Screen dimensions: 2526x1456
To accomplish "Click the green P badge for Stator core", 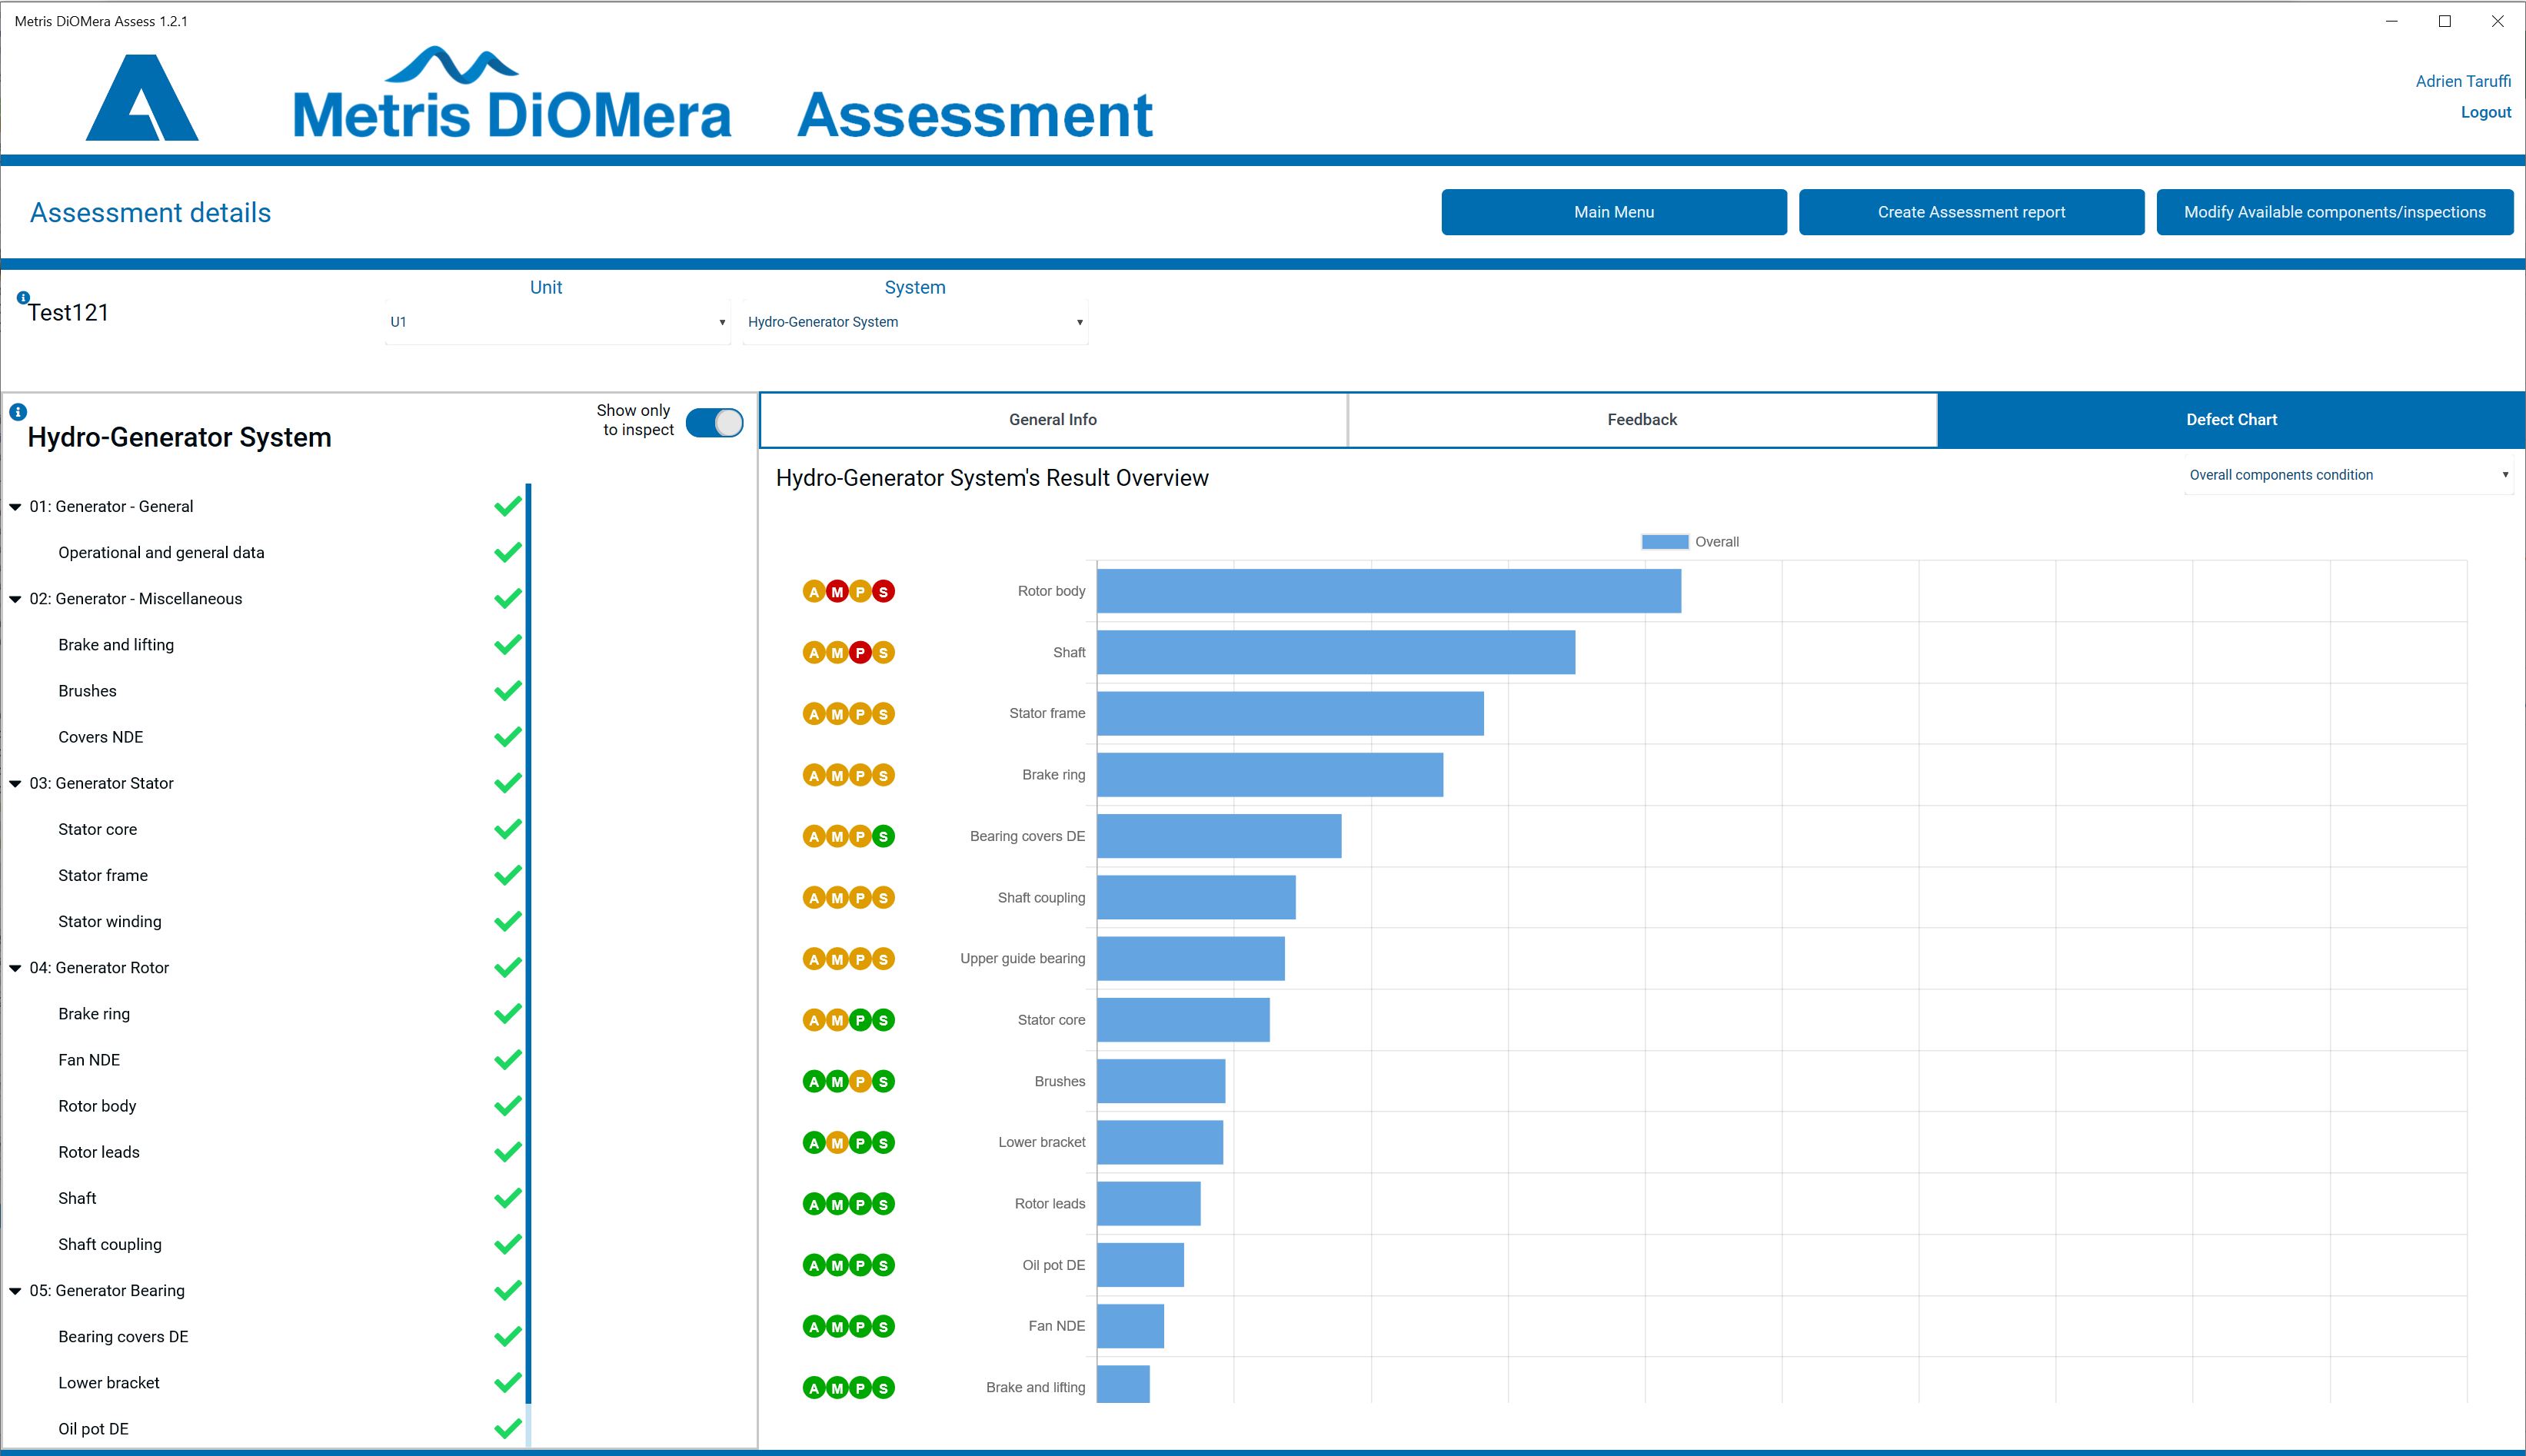I will coord(860,1020).
